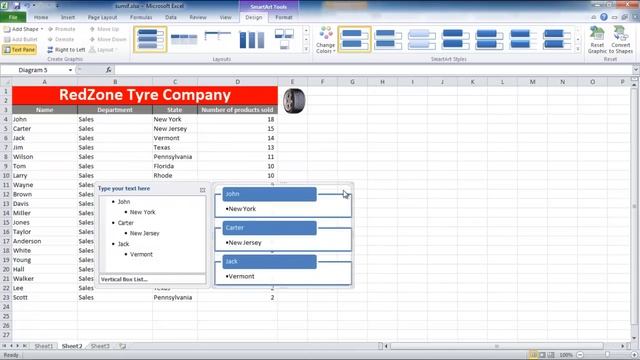Click the RedZone Tyre Company title cell

pyautogui.click(x=145, y=95)
